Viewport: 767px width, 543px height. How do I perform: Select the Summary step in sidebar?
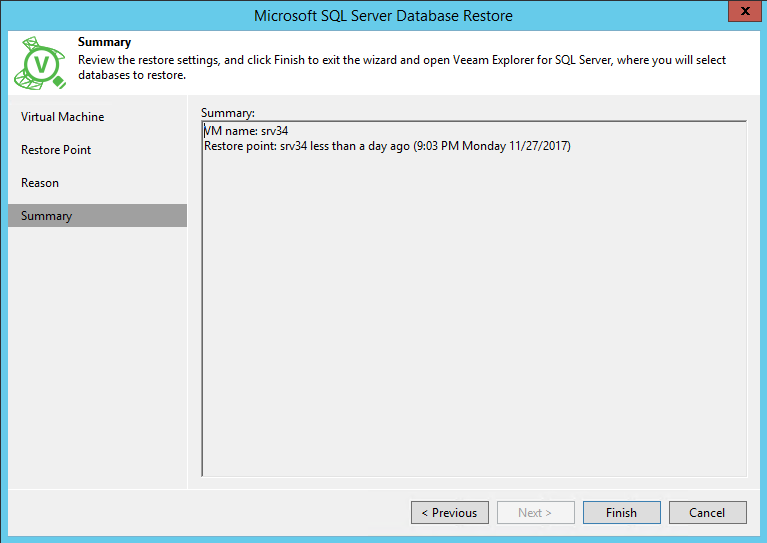pos(97,216)
